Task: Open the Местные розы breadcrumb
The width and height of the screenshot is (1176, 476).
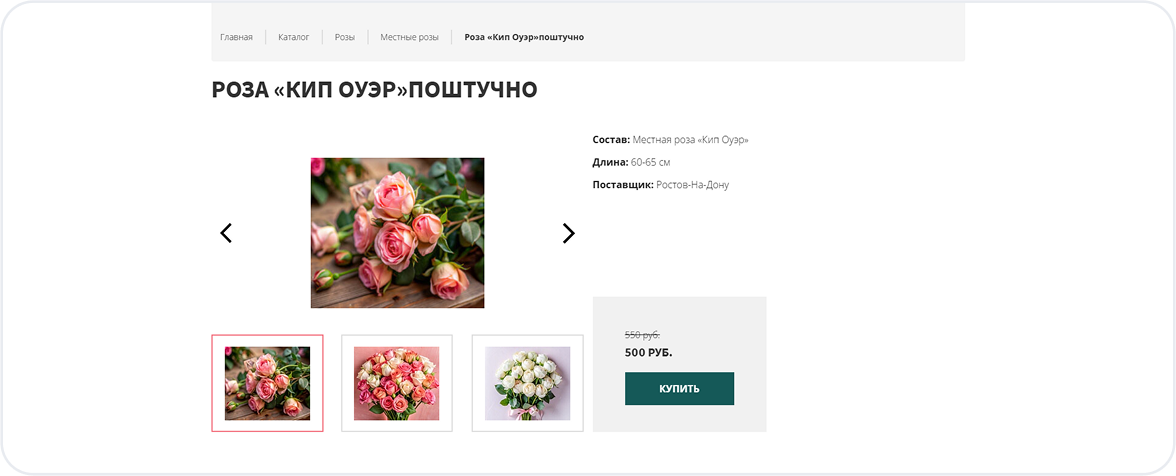Action: pos(409,37)
